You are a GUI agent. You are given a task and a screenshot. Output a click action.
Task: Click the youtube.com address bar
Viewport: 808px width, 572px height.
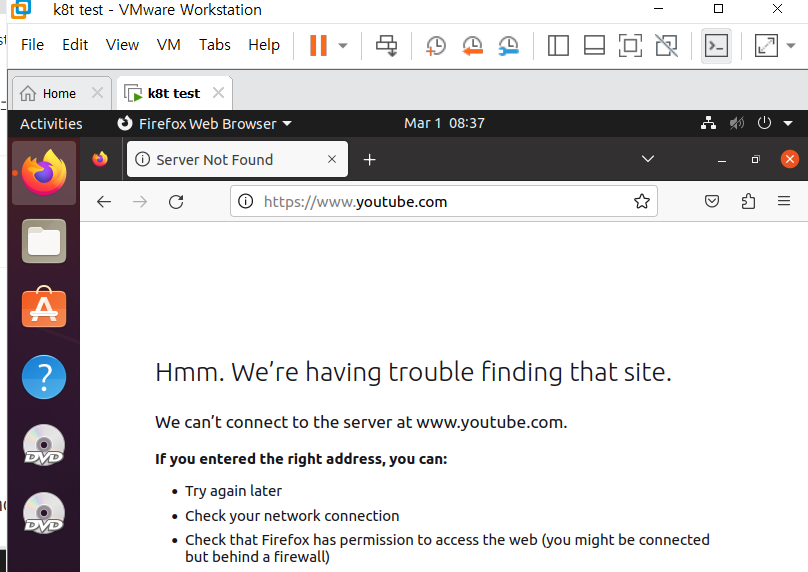coord(443,201)
